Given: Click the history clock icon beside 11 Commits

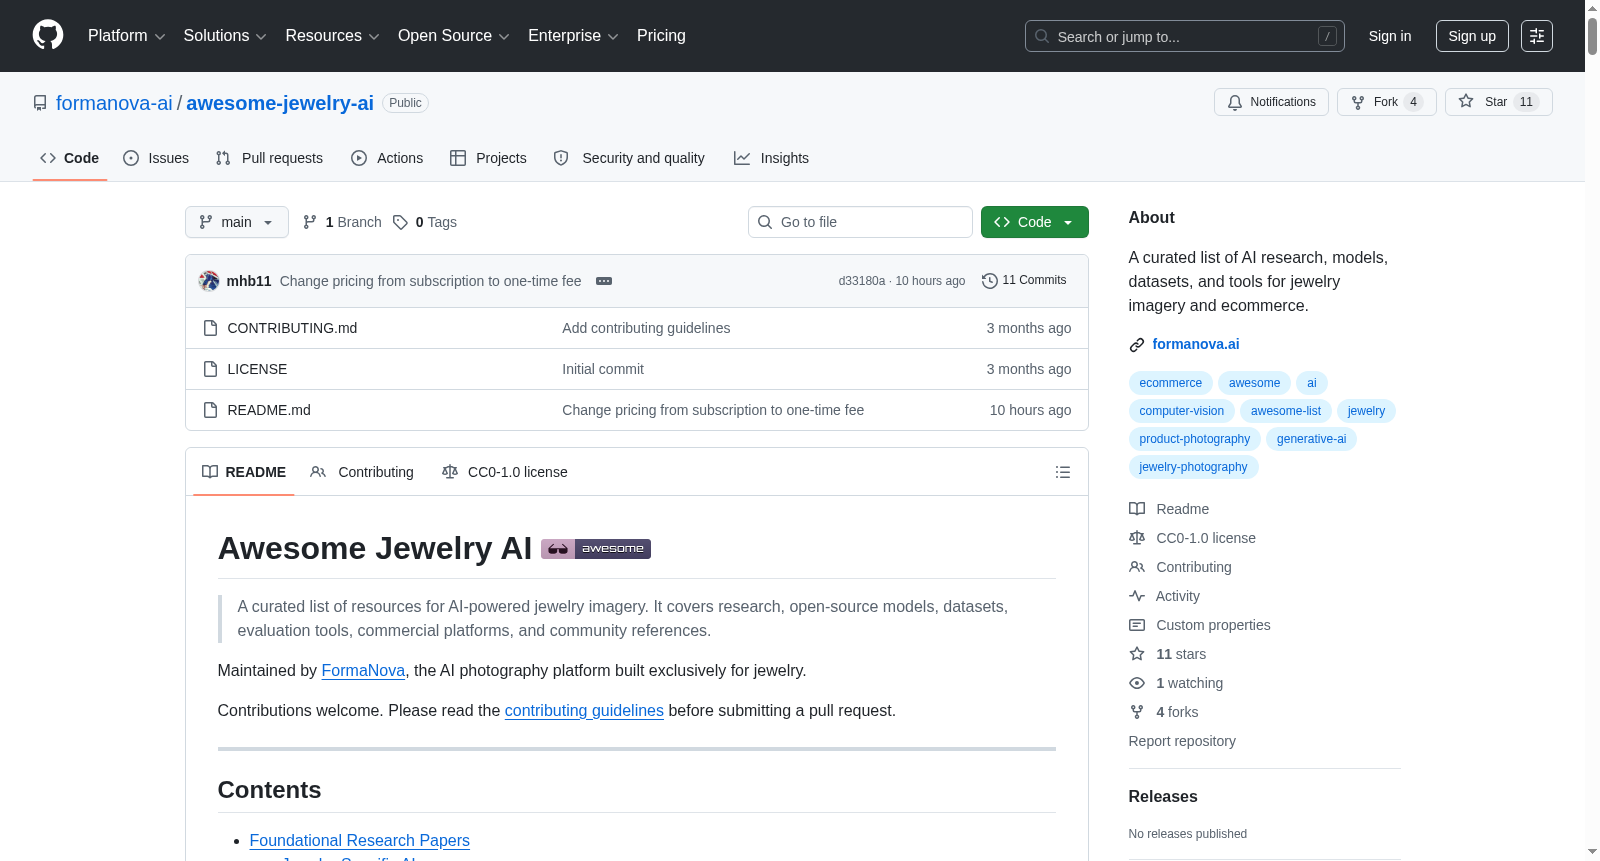Looking at the screenshot, I should tap(990, 281).
